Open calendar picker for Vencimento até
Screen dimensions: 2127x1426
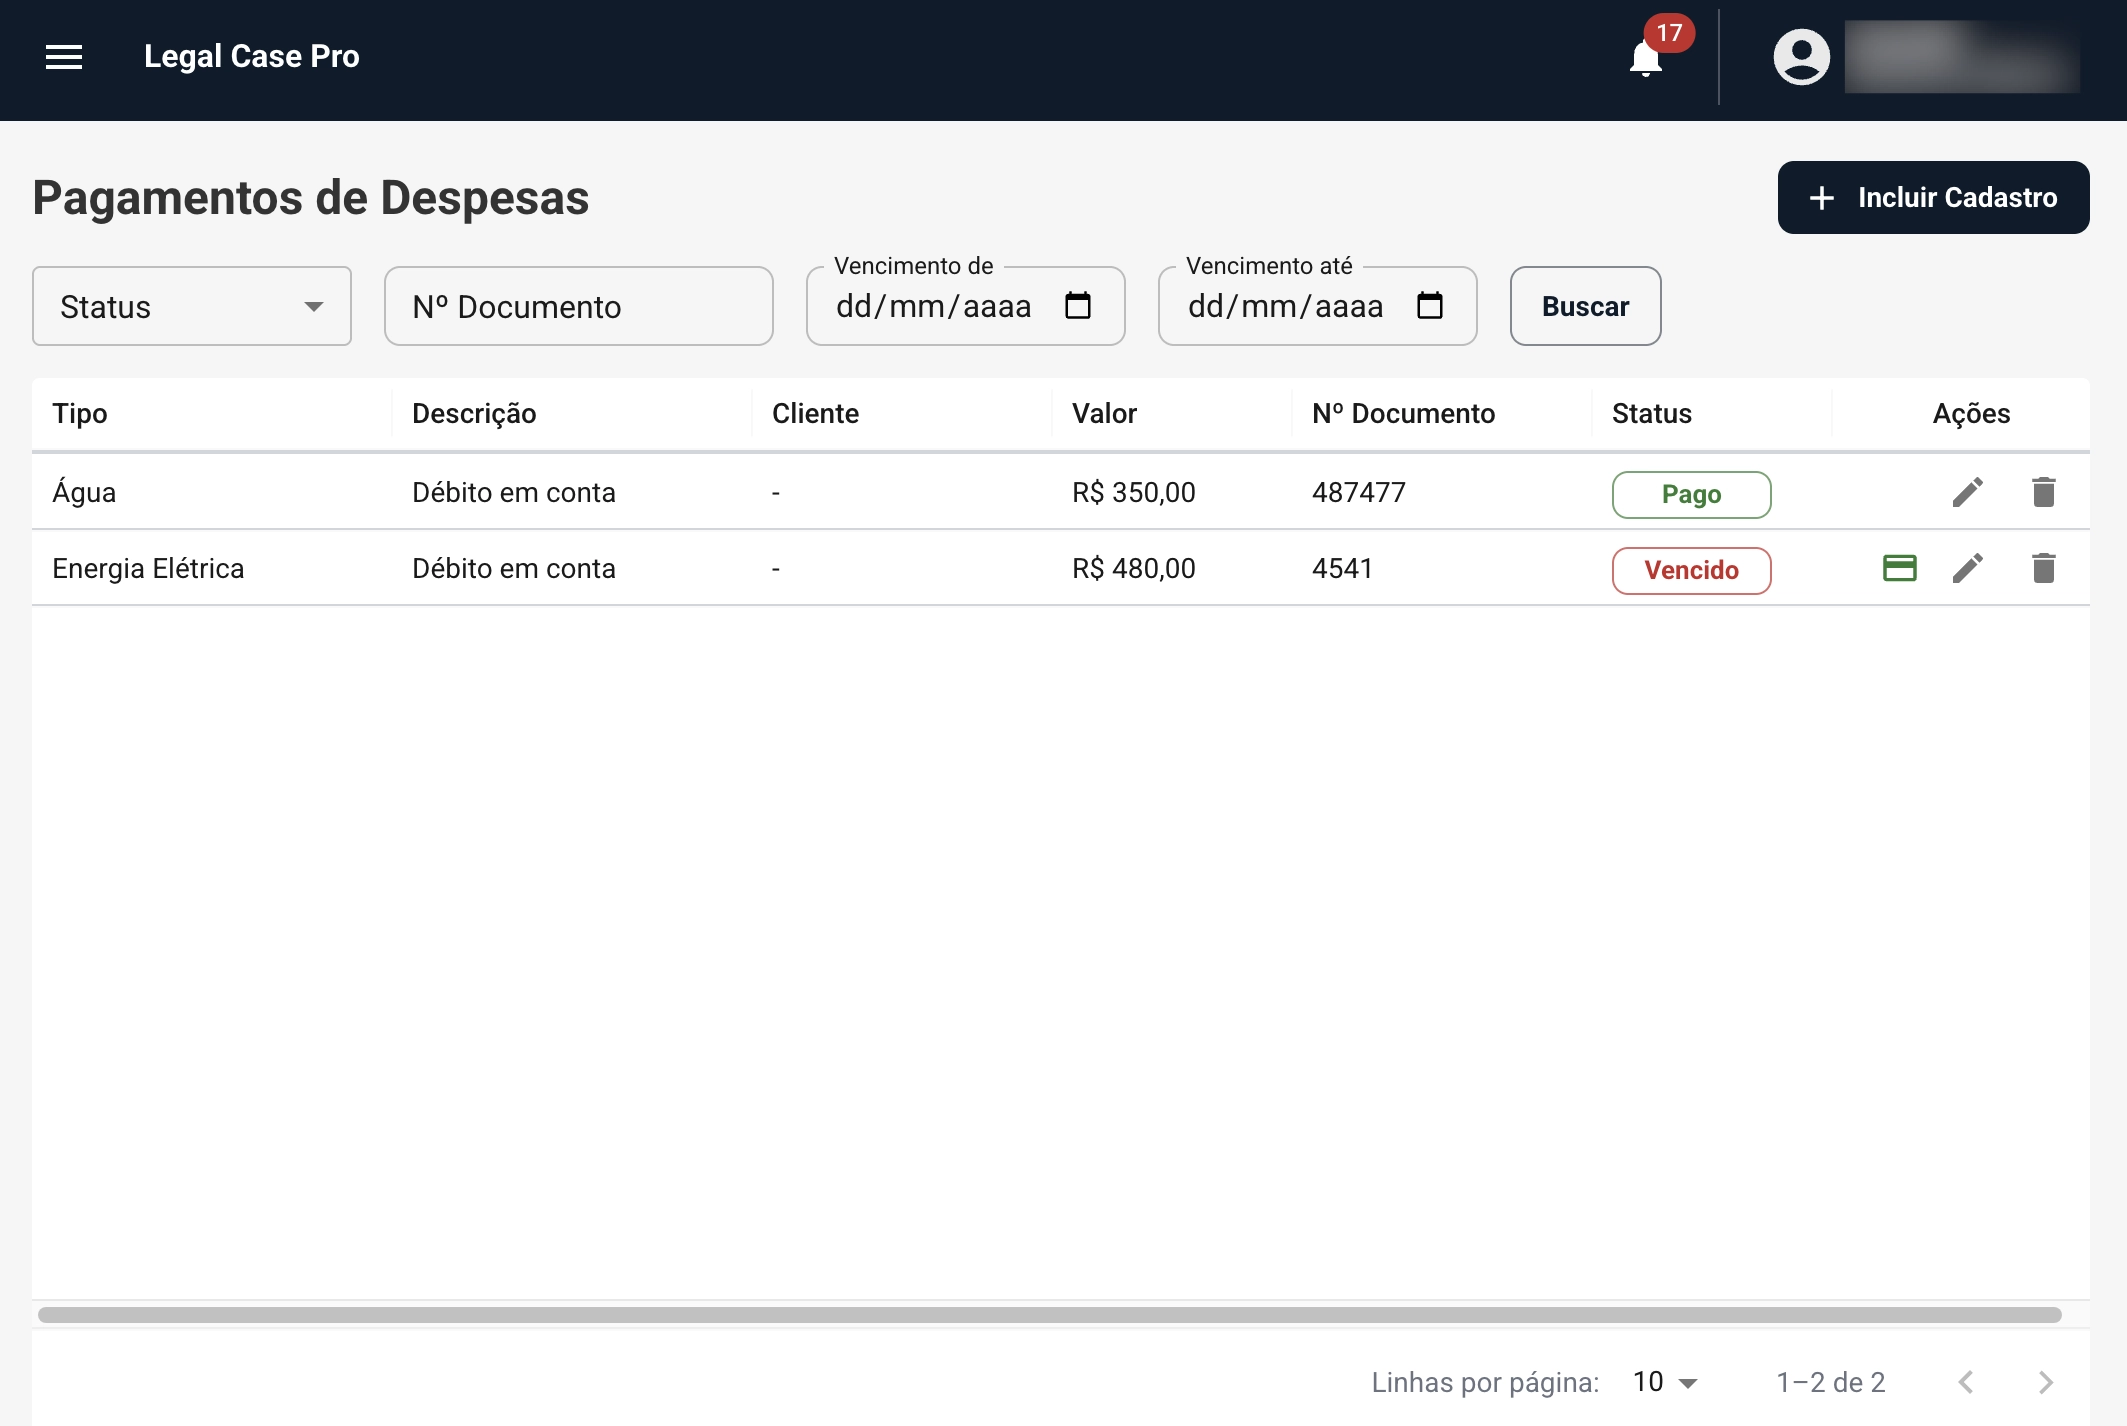[x=1430, y=305]
